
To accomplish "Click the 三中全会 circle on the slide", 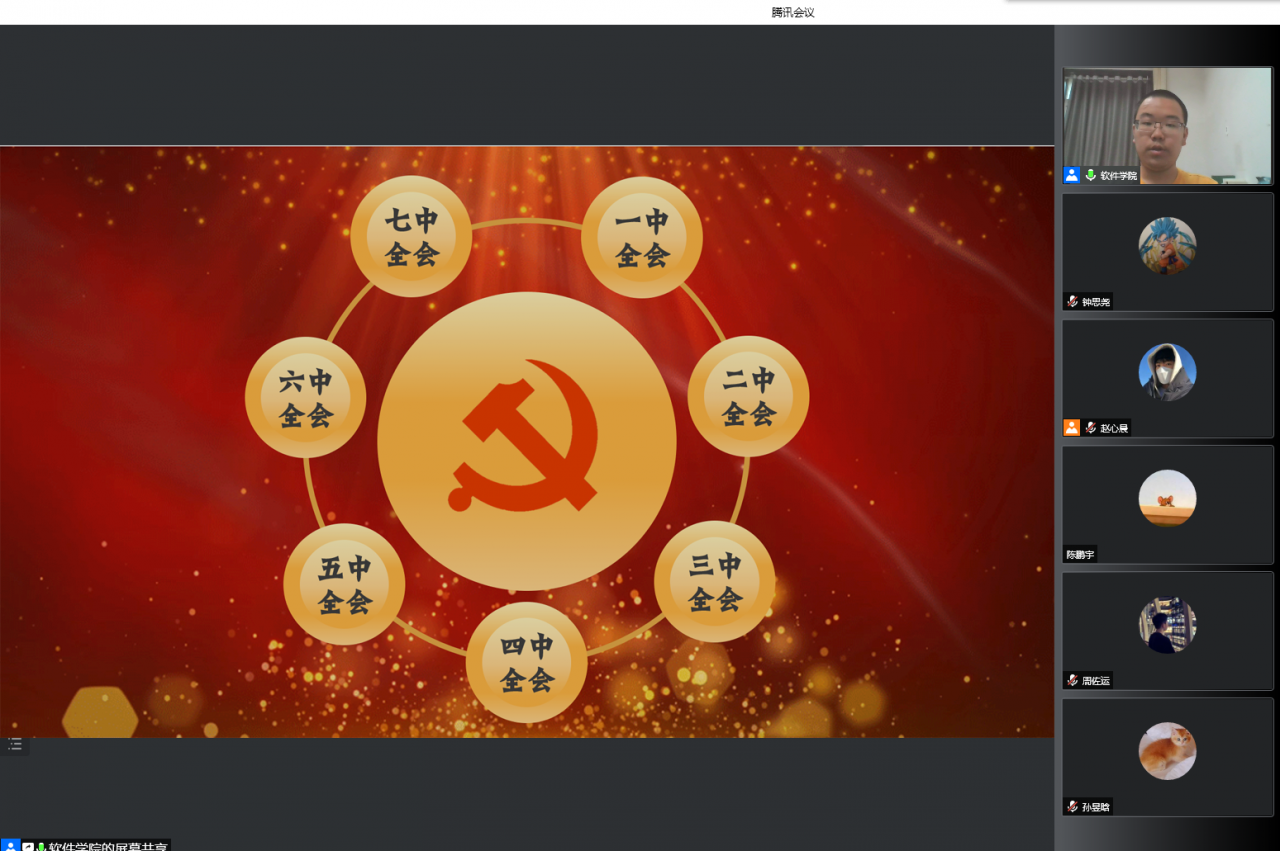I will [x=715, y=582].
